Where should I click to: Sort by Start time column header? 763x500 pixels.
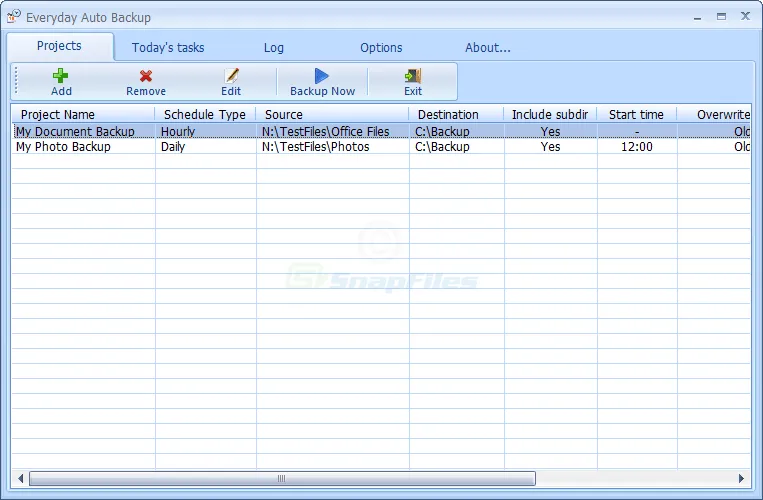pos(636,114)
